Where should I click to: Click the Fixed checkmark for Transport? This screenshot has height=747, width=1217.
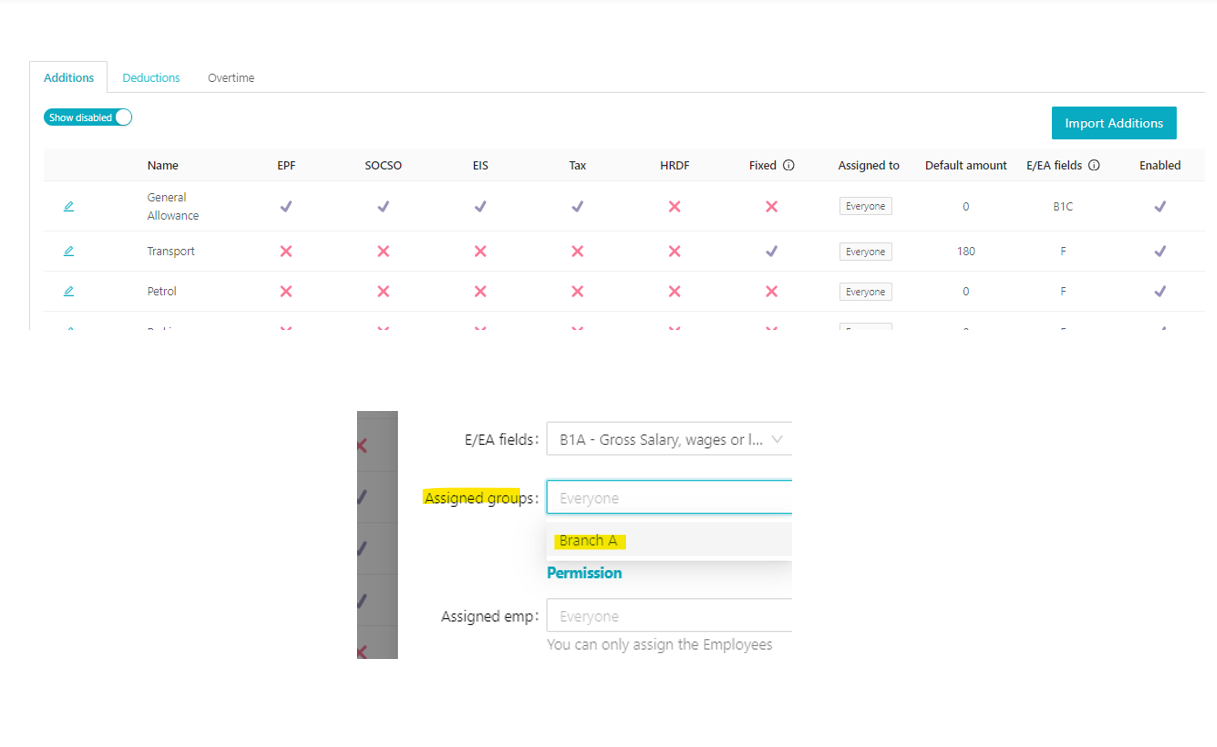(x=771, y=251)
